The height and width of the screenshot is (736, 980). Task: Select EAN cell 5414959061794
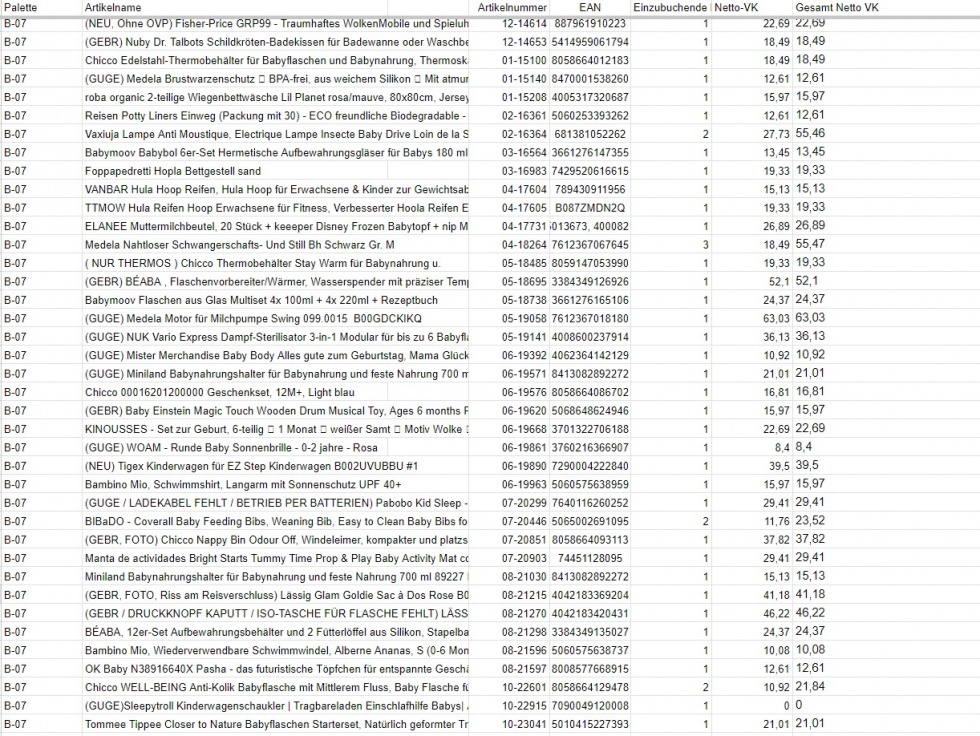click(x=589, y=42)
